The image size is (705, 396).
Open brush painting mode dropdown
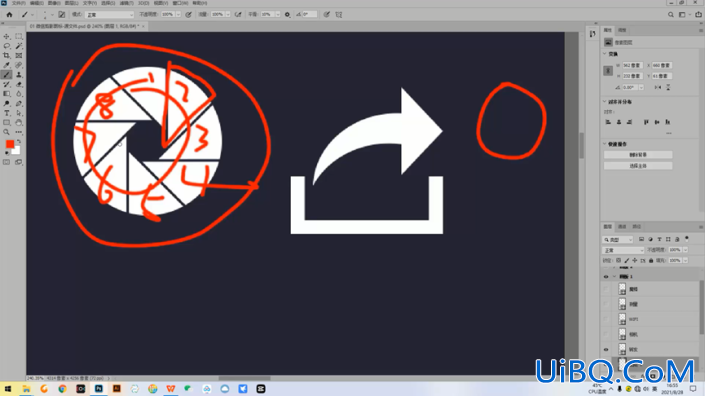pos(109,14)
